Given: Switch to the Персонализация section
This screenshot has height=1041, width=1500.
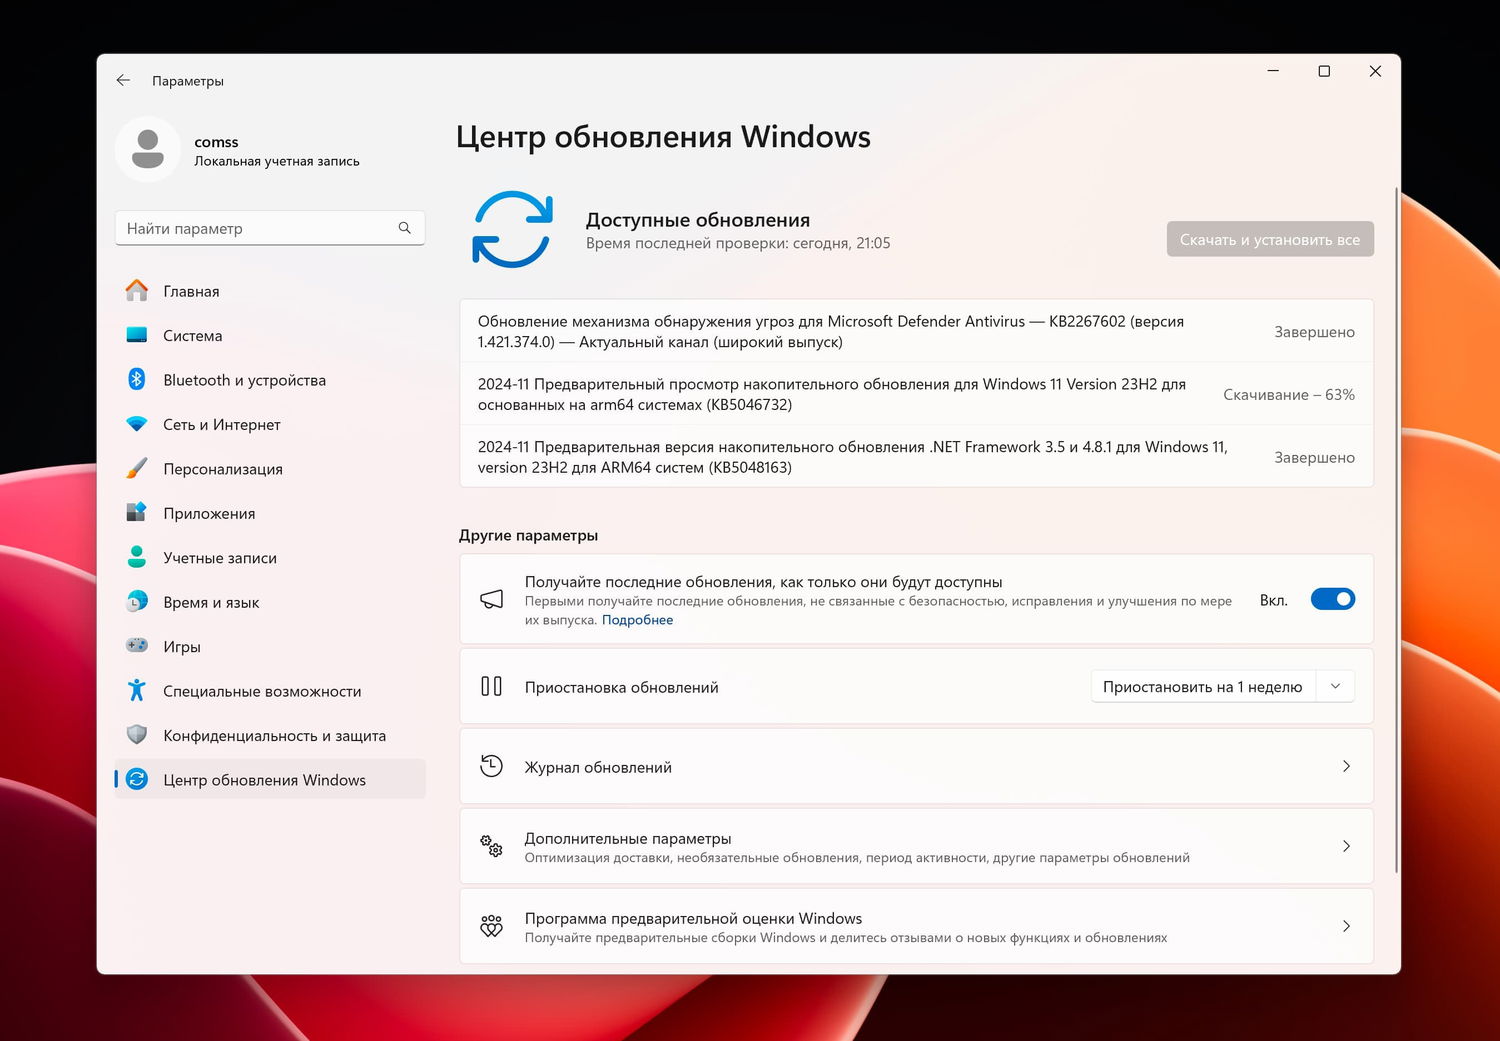Looking at the screenshot, I should coord(270,469).
